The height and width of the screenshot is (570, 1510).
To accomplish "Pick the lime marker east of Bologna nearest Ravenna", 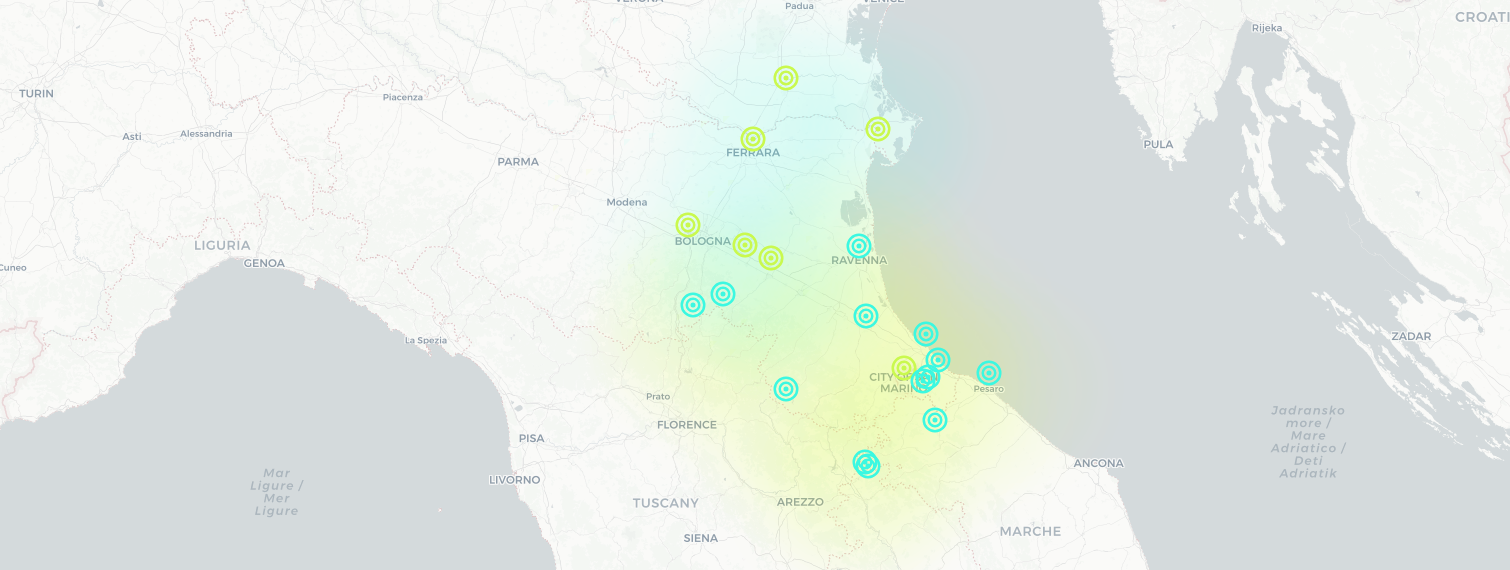I will click(x=771, y=258).
